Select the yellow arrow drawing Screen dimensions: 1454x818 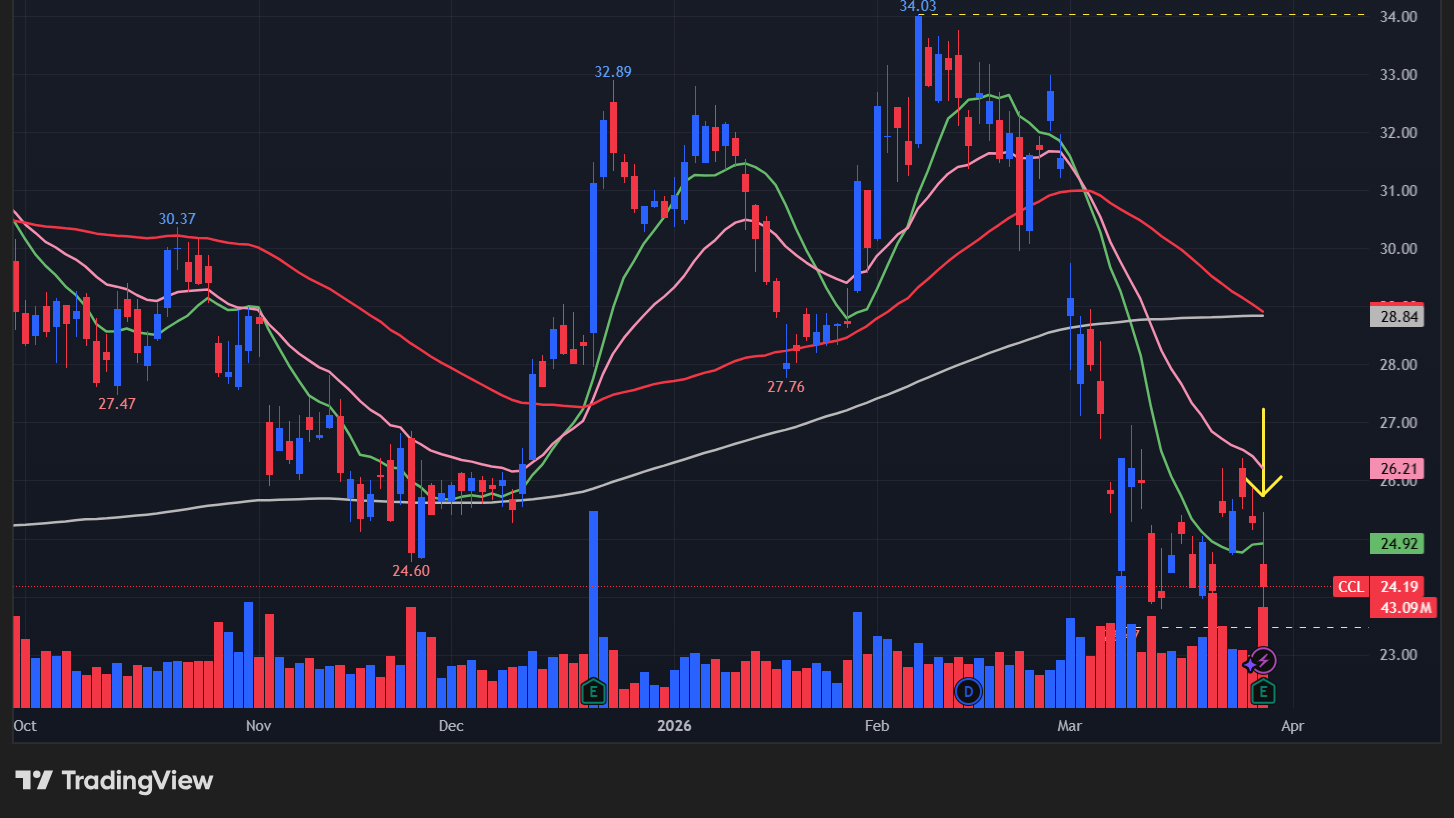click(1263, 450)
